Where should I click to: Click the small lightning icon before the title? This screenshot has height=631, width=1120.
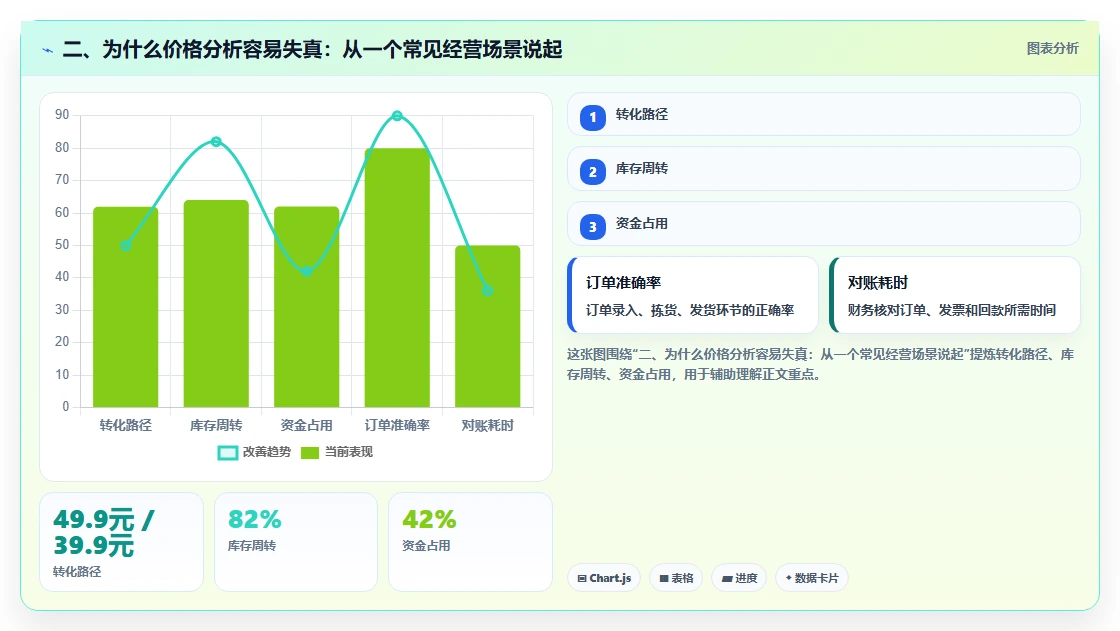tap(48, 50)
